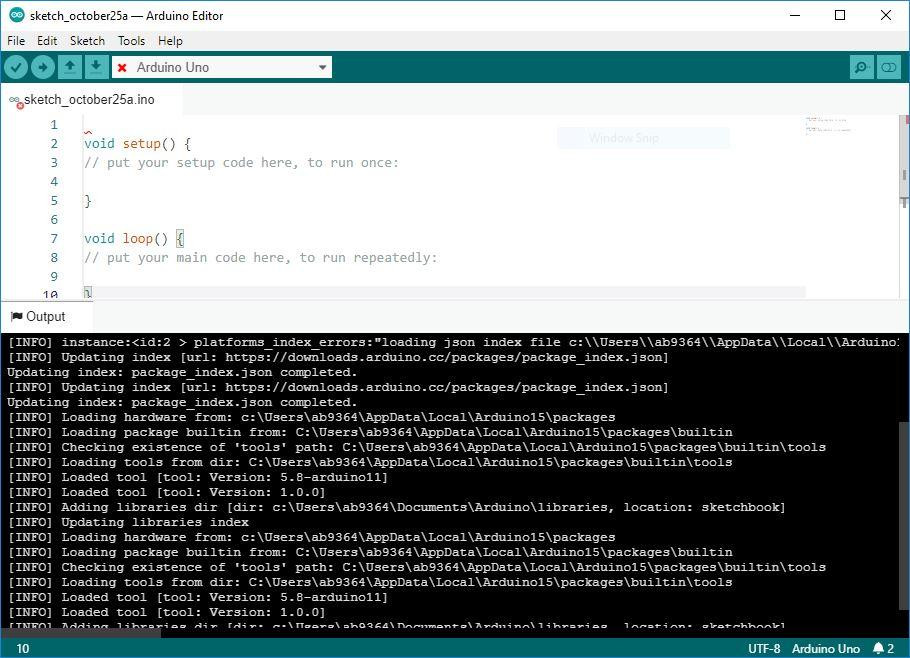This screenshot has width=910, height=658.
Task: Open the Sketch menu
Action: click(x=87, y=41)
